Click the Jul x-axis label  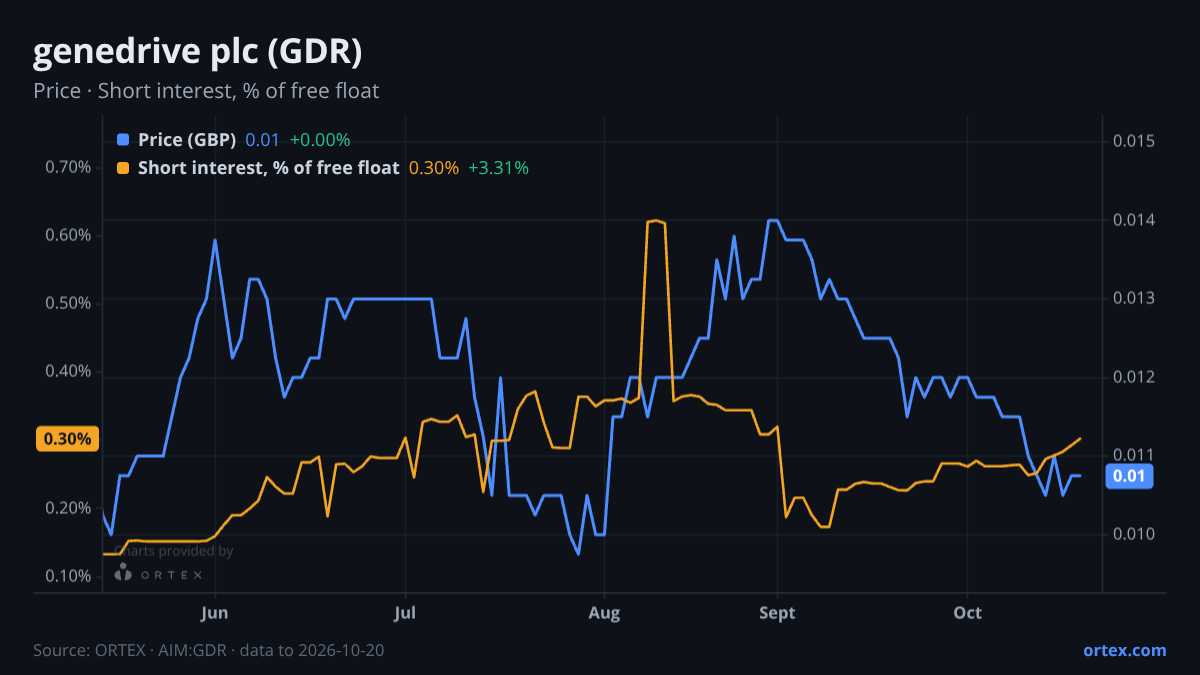pyautogui.click(x=405, y=612)
